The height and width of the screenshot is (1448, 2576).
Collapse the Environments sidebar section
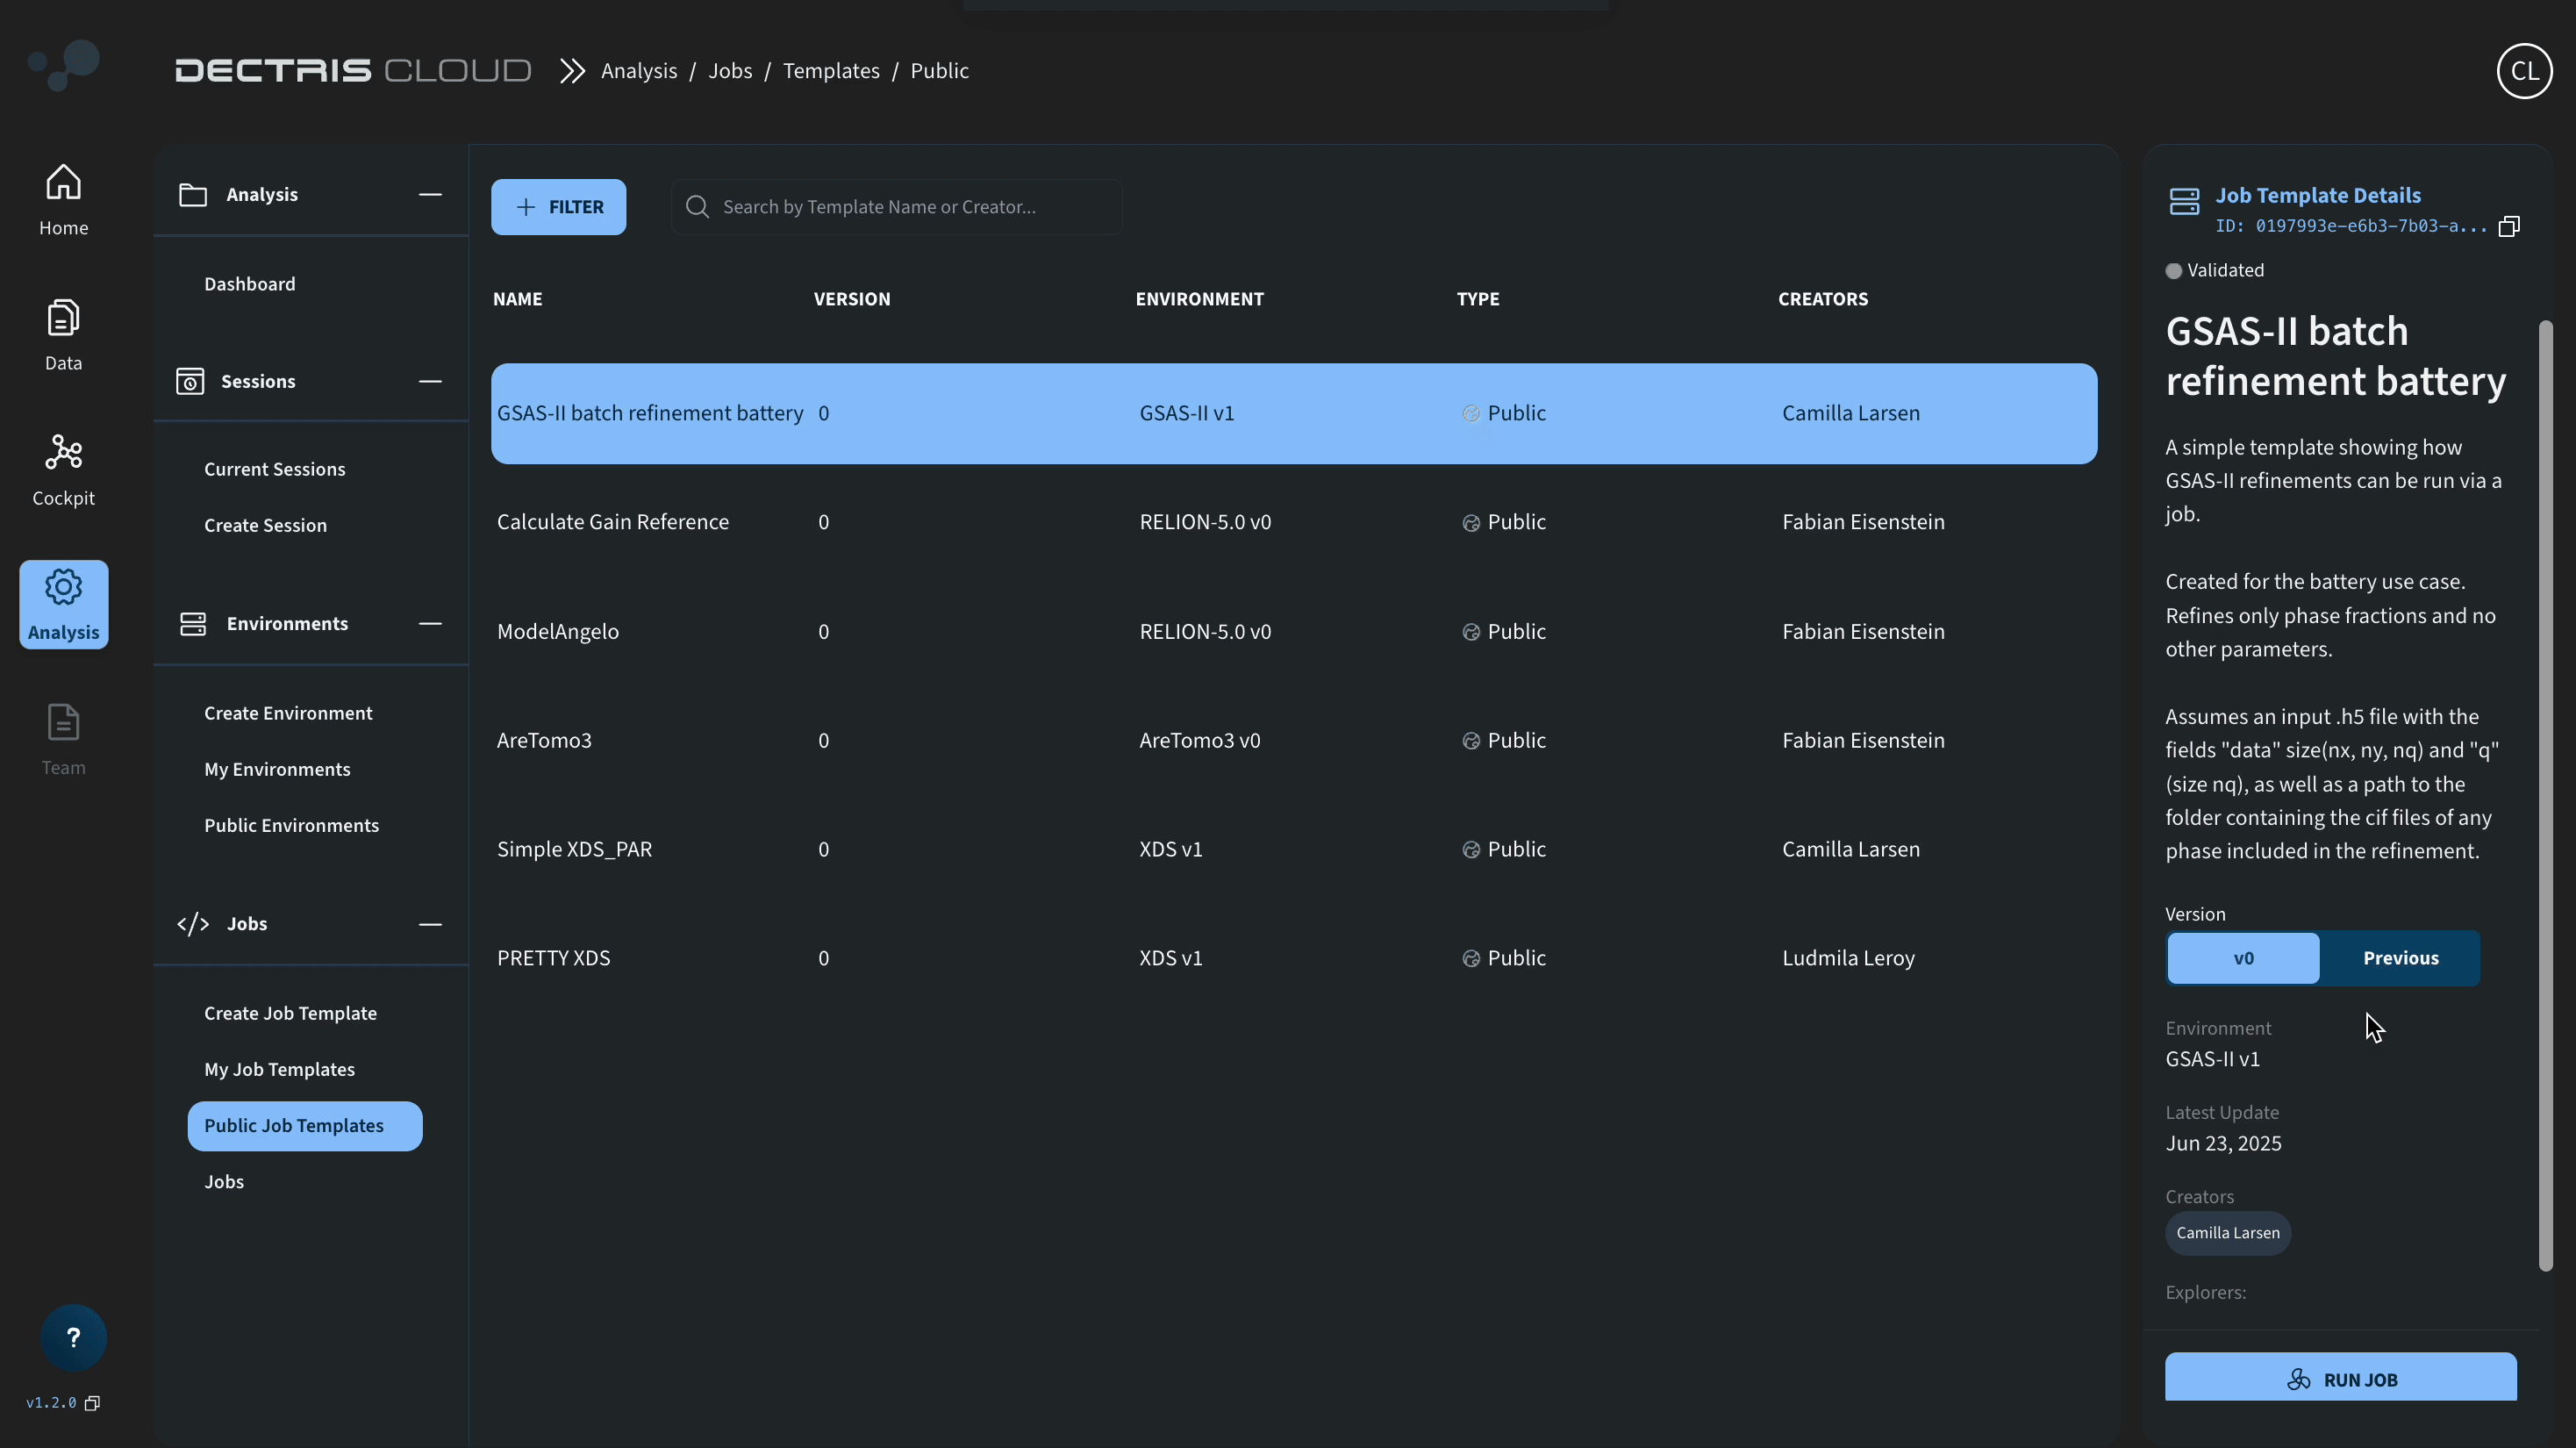pyautogui.click(x=430, y=623)
